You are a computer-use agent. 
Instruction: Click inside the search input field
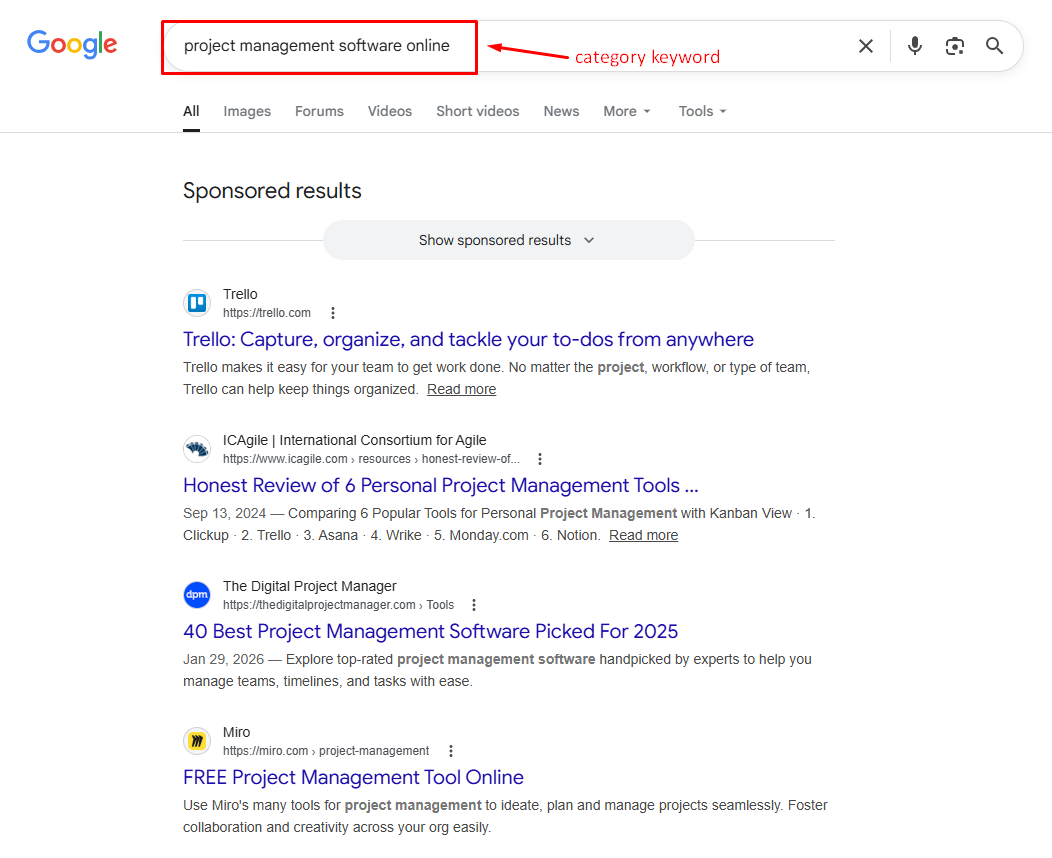[318, 45]
